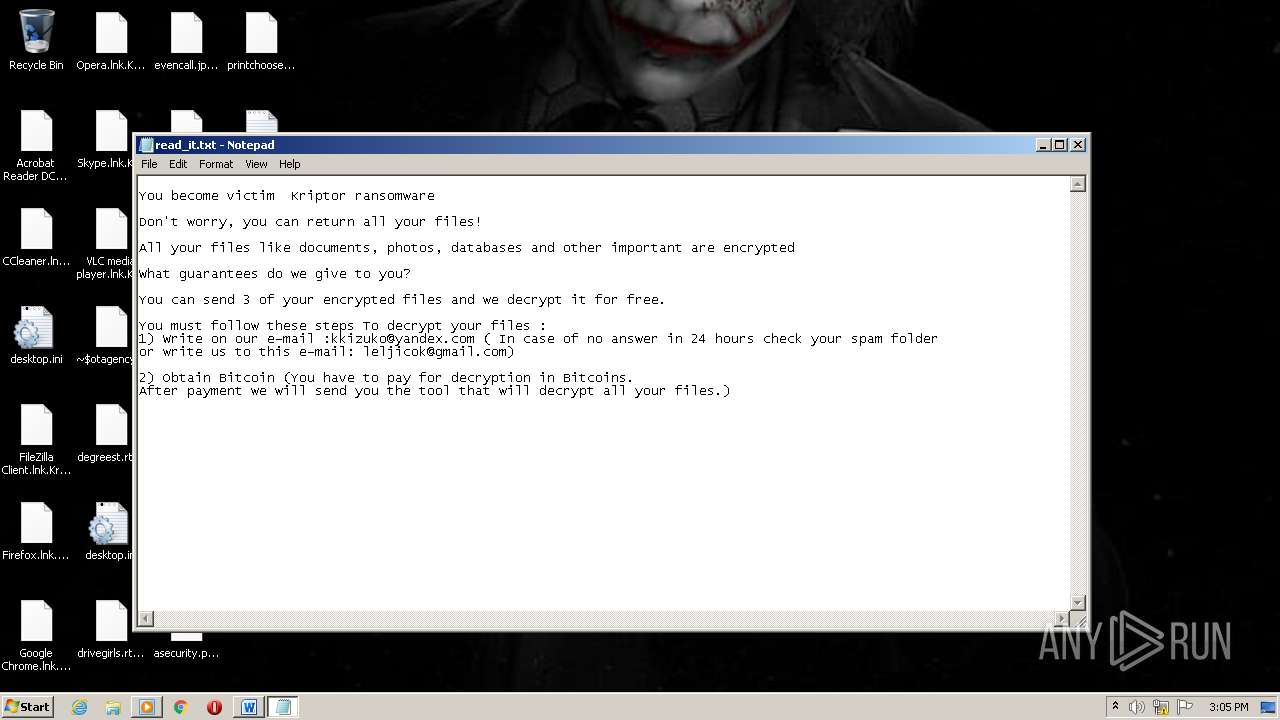Open the File menu in Notepad

(x=149, y=164)
